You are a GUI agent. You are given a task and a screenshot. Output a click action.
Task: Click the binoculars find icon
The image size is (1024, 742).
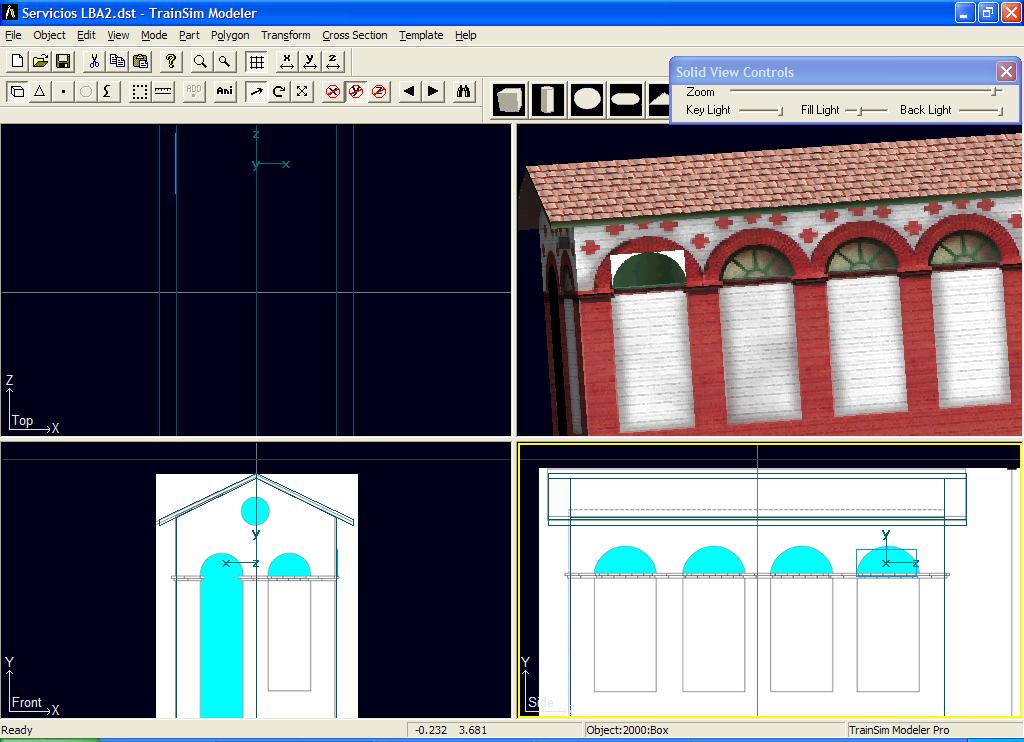[x=464, y=92]
